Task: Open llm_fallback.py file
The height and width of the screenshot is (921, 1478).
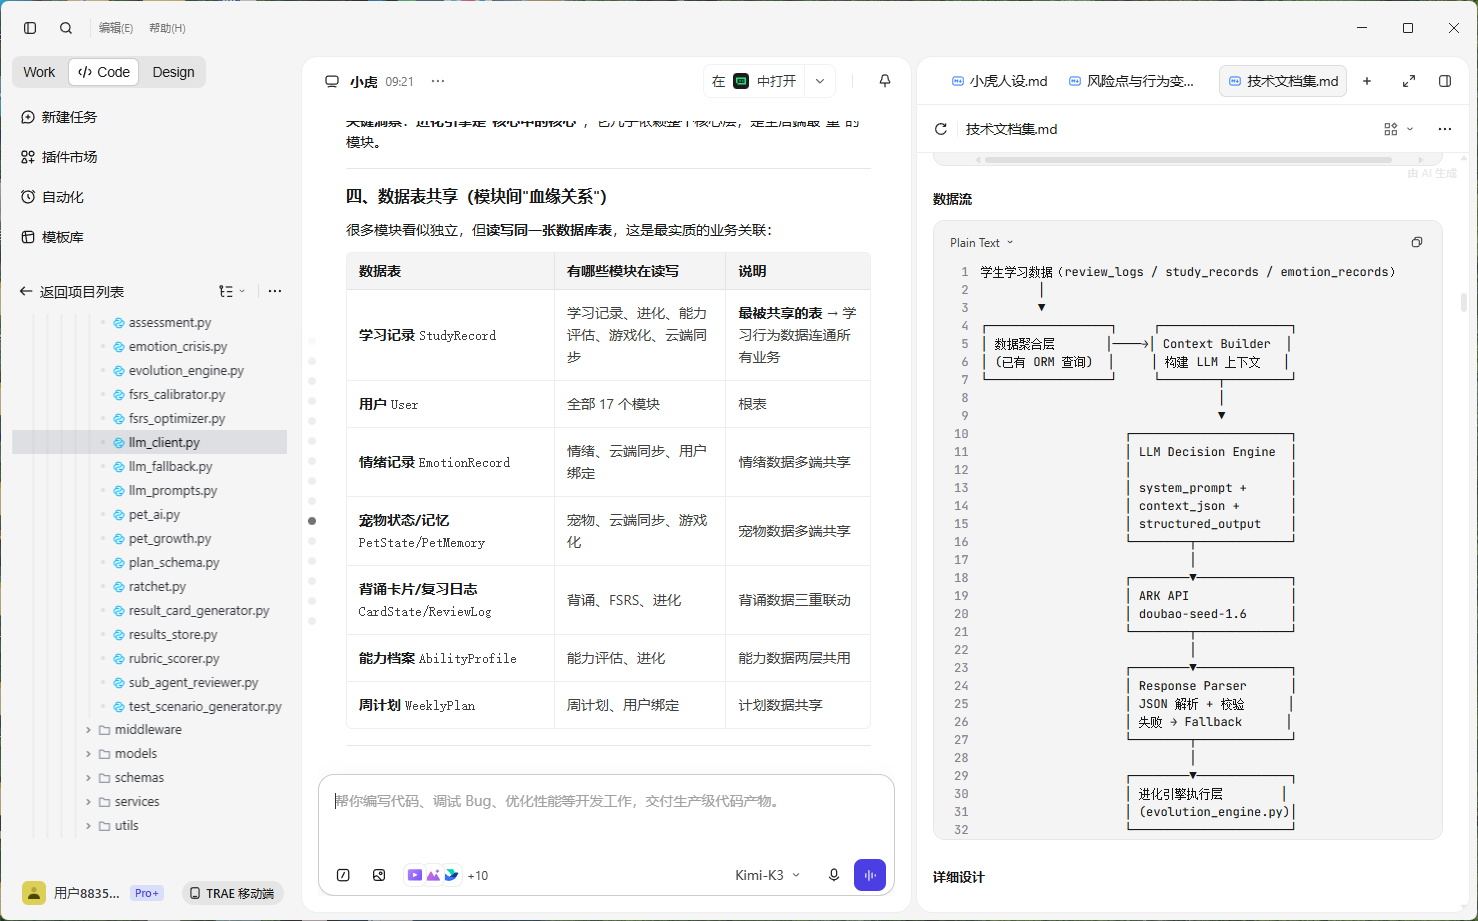Action: coord(162,466)
